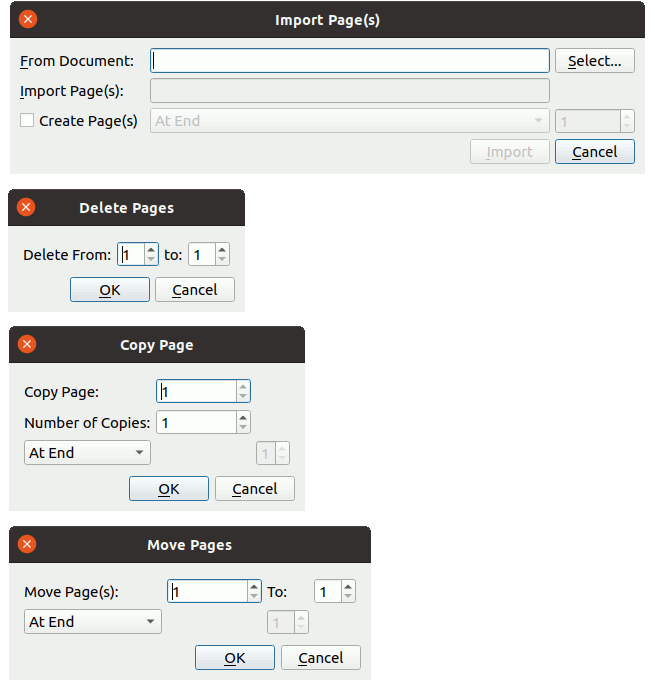Click the Move Page(s) input field
Viewport: 655px width, 685px height.
[207, 592]
